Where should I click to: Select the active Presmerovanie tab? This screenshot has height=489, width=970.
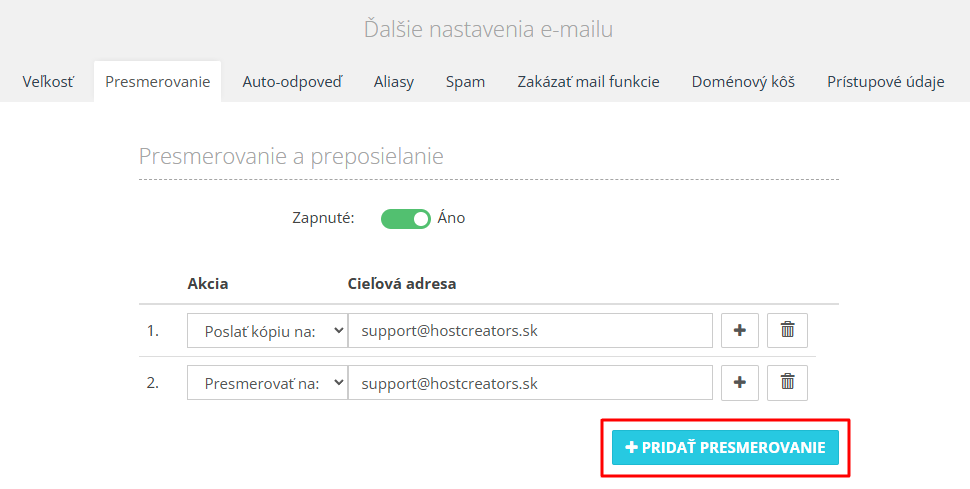tap(158, 82)
